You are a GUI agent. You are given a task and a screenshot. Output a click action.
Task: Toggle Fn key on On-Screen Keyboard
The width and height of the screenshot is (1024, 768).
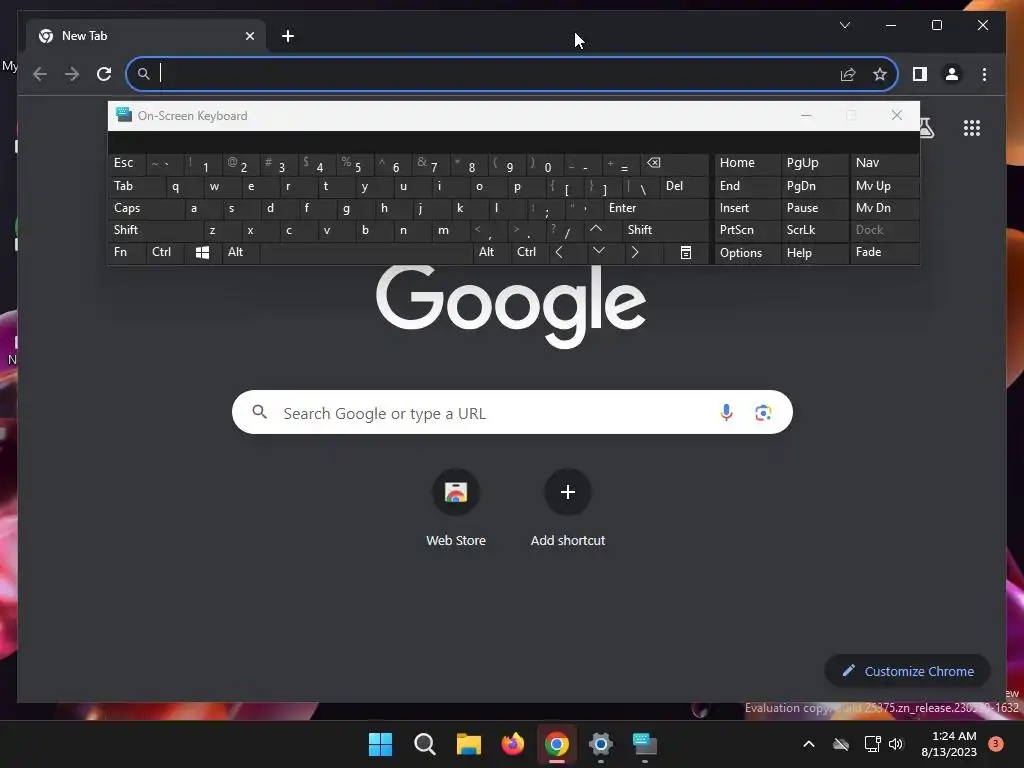click(x=127, y=252)
